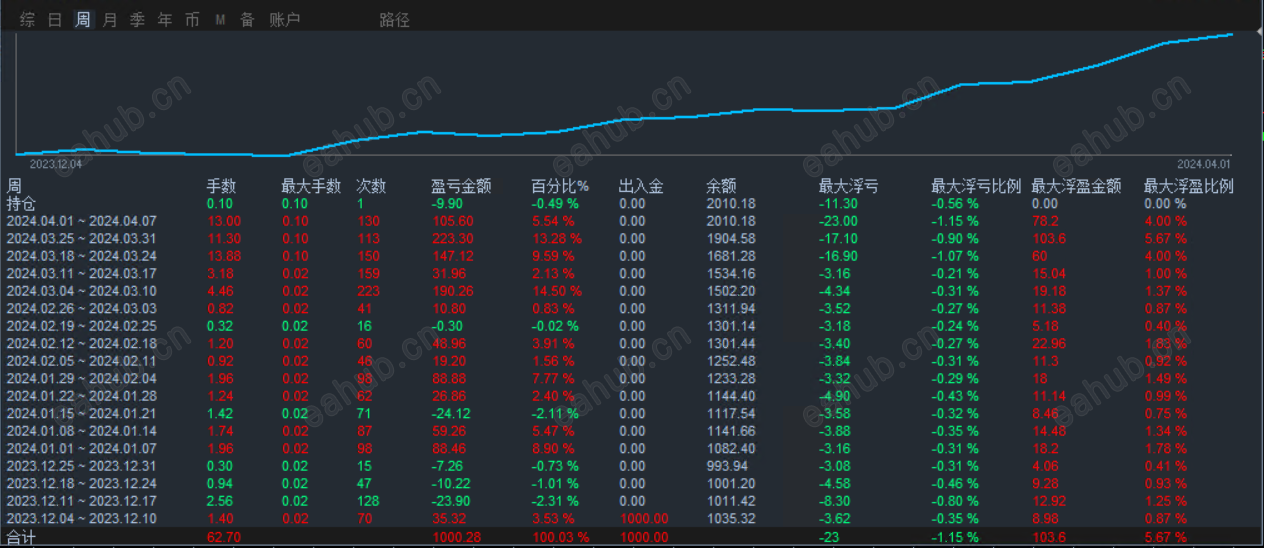1264x548 pixels.
Task: Select week 2024.02.26 ~ 2024.03.03
Action: (82, 308)
